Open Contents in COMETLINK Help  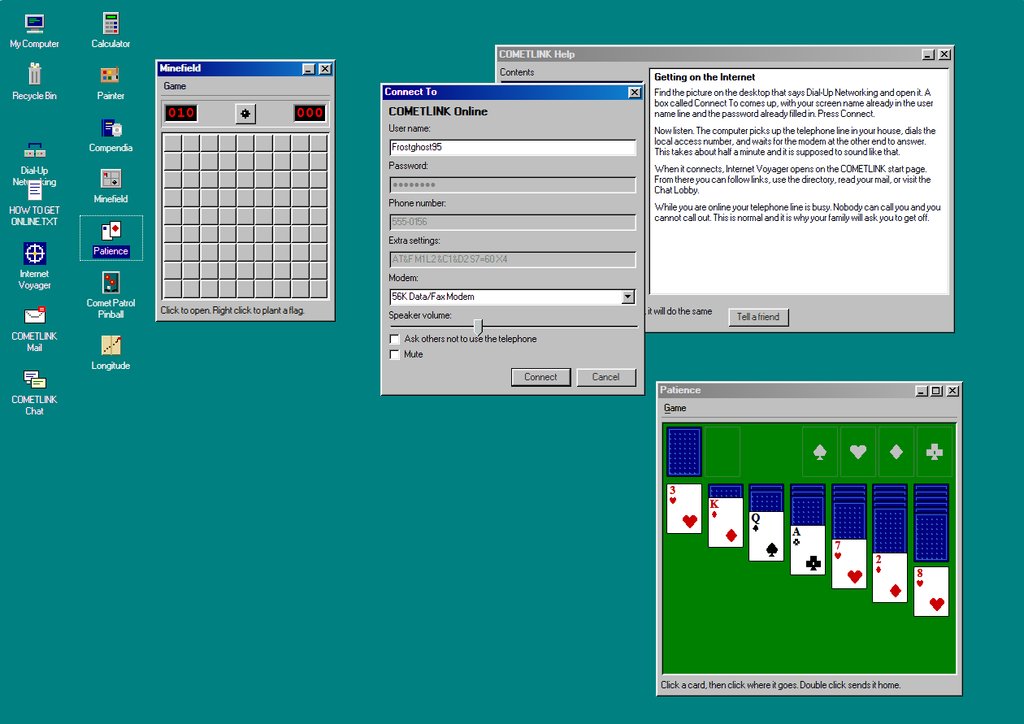[x=517, y=72]
